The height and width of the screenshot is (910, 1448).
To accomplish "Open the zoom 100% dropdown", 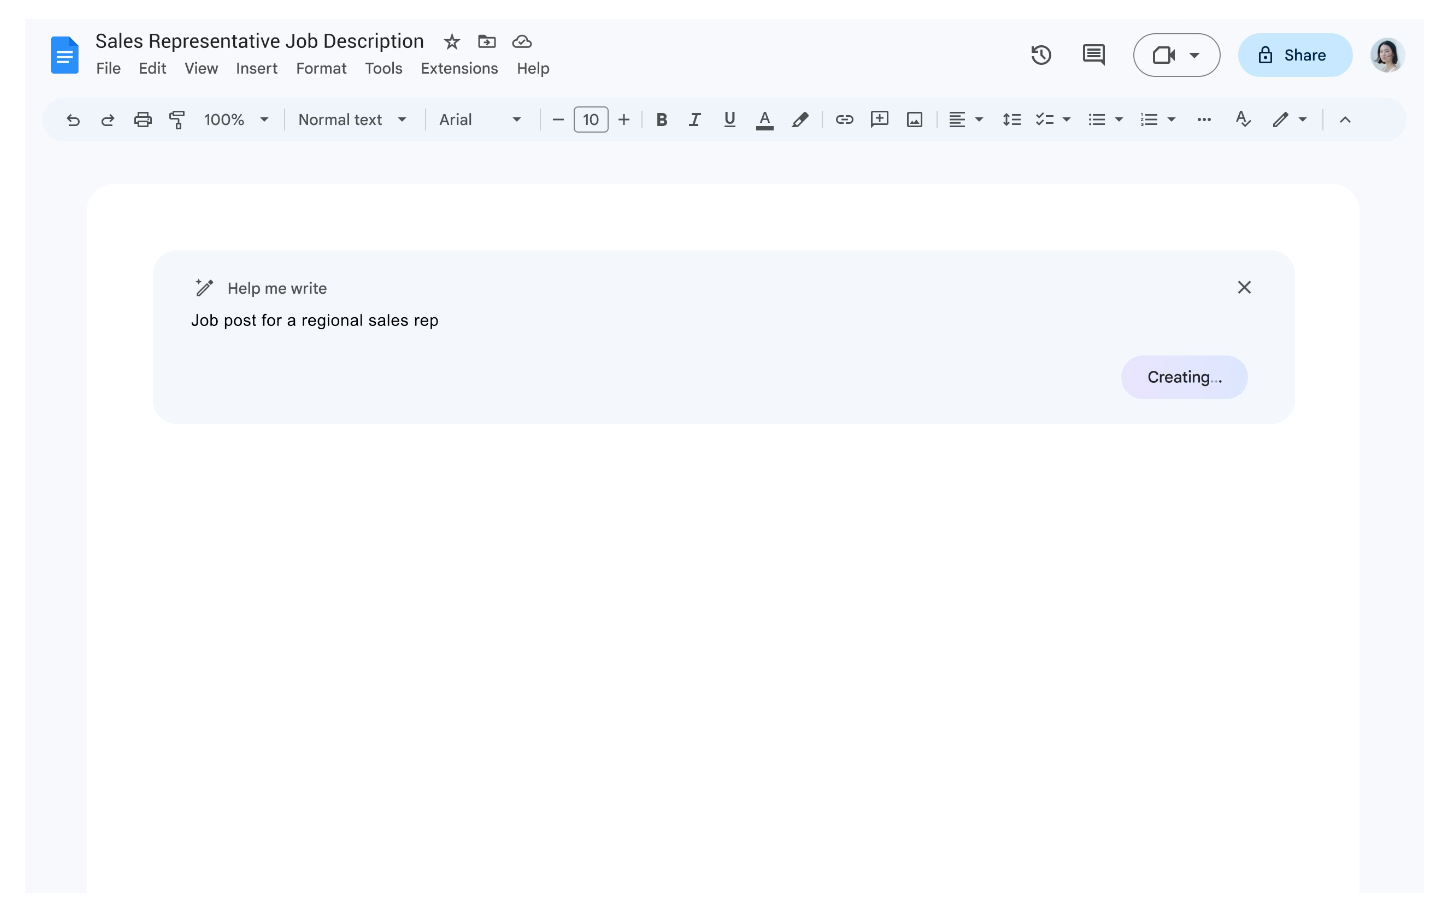I will pyautogui.click(x=236, y=120).
